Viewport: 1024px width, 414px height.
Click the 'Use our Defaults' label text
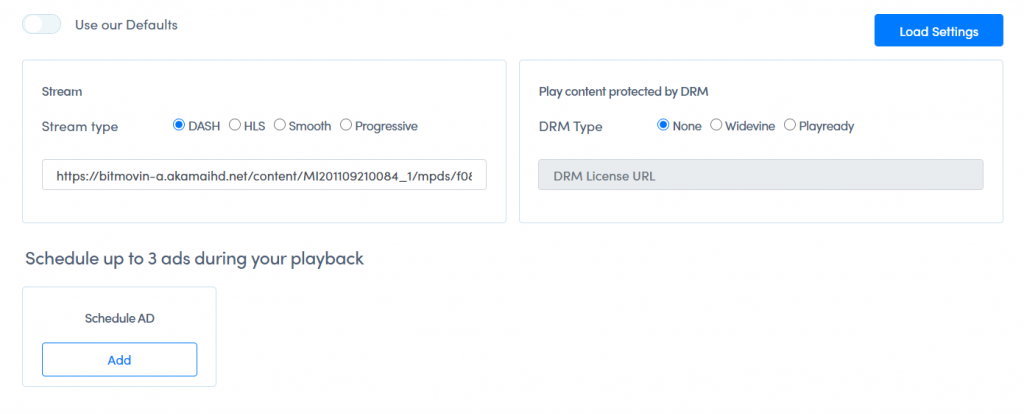point(126,24)
